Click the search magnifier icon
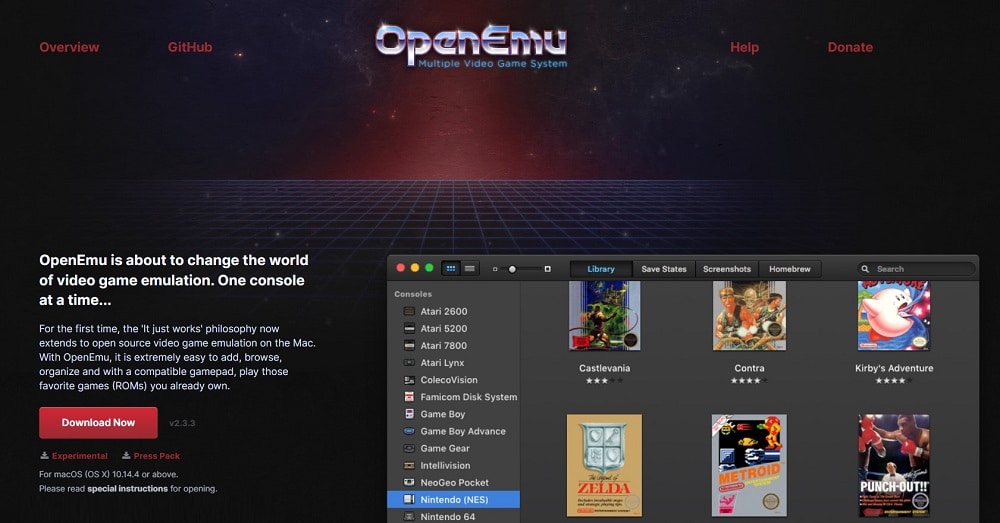 [865, 269]
